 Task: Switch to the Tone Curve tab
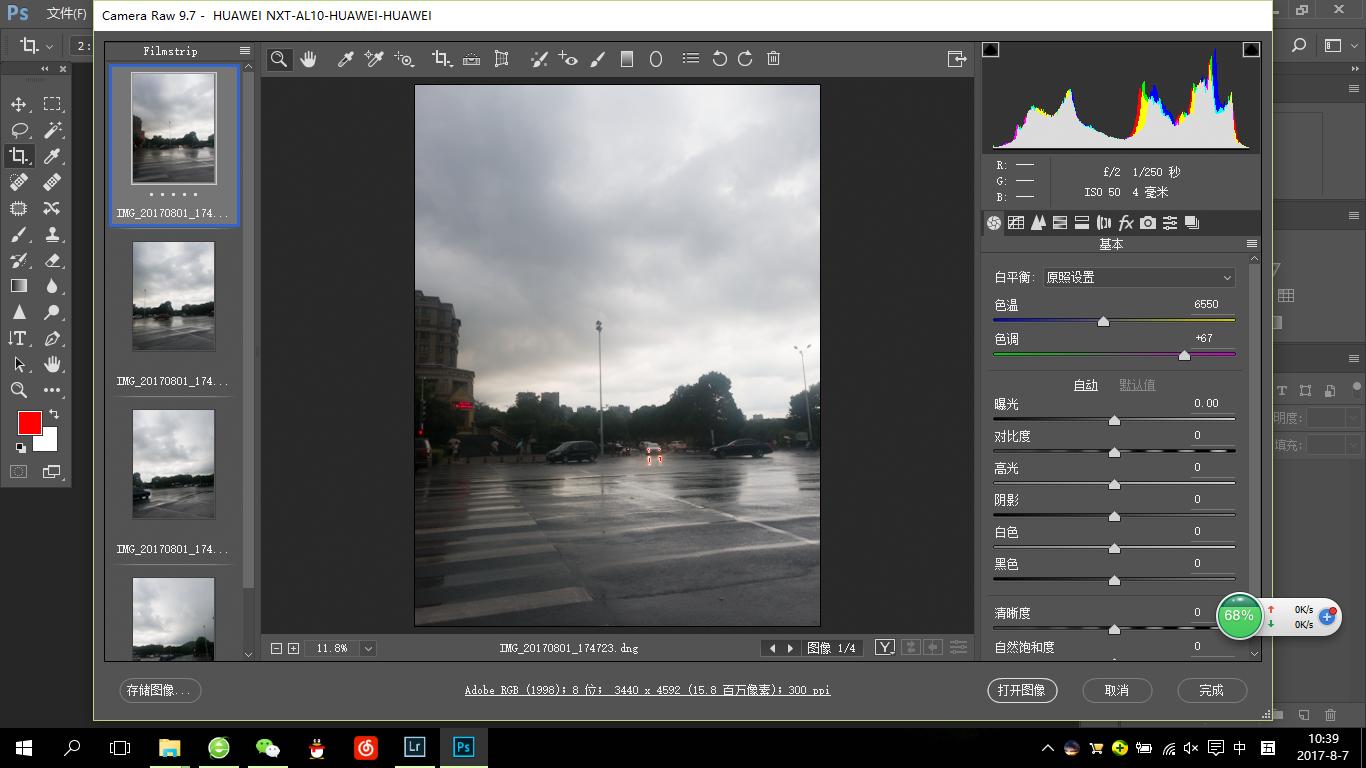pyautogui.click(x=1016, y=223)
